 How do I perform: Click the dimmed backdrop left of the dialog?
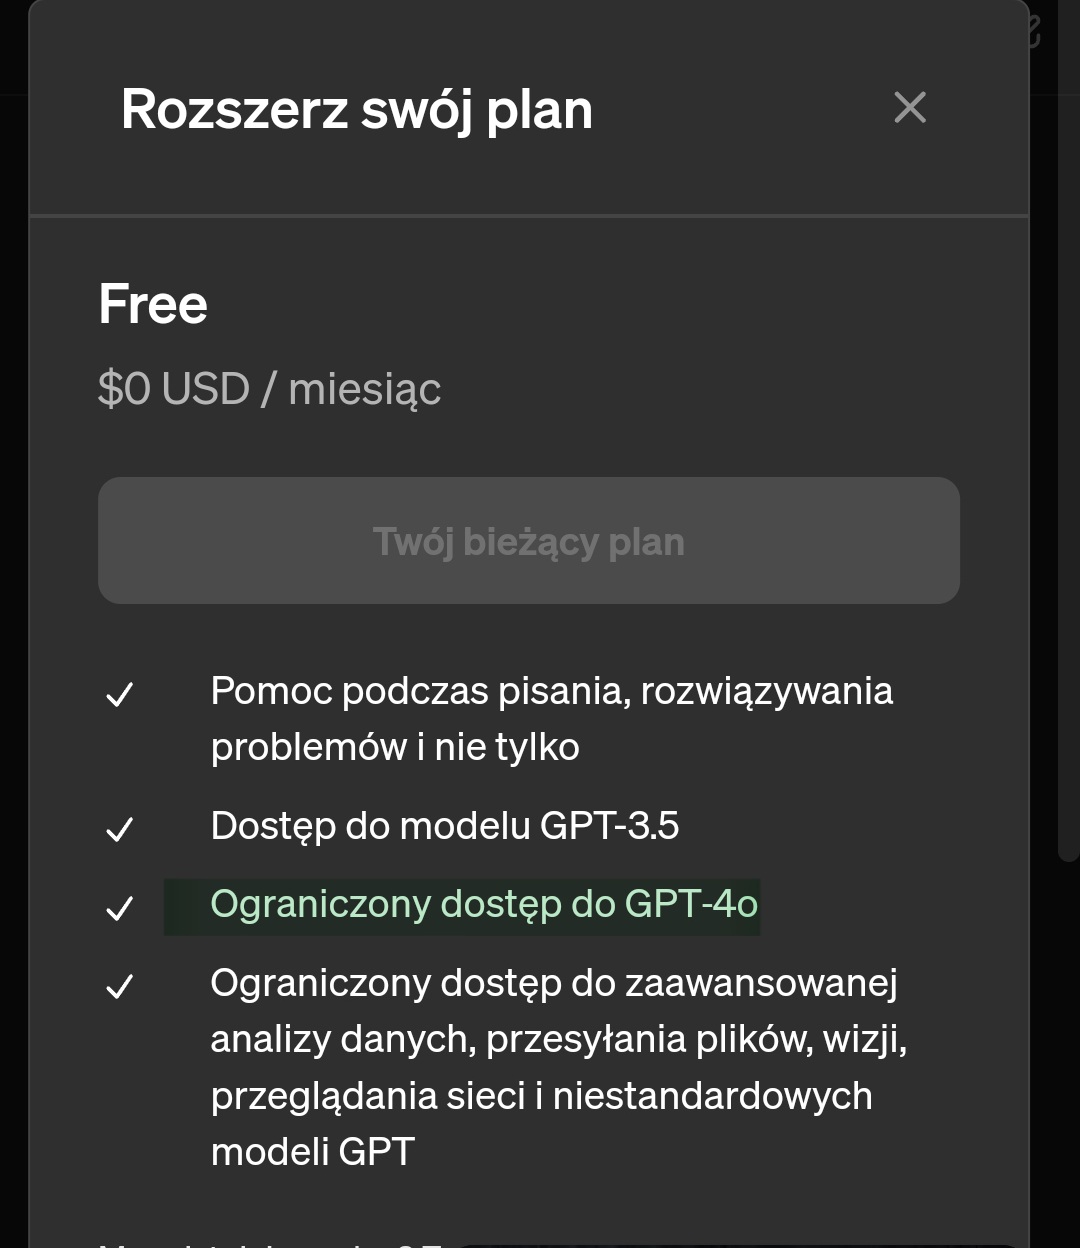pyautogui.click(x=13, y=600)
